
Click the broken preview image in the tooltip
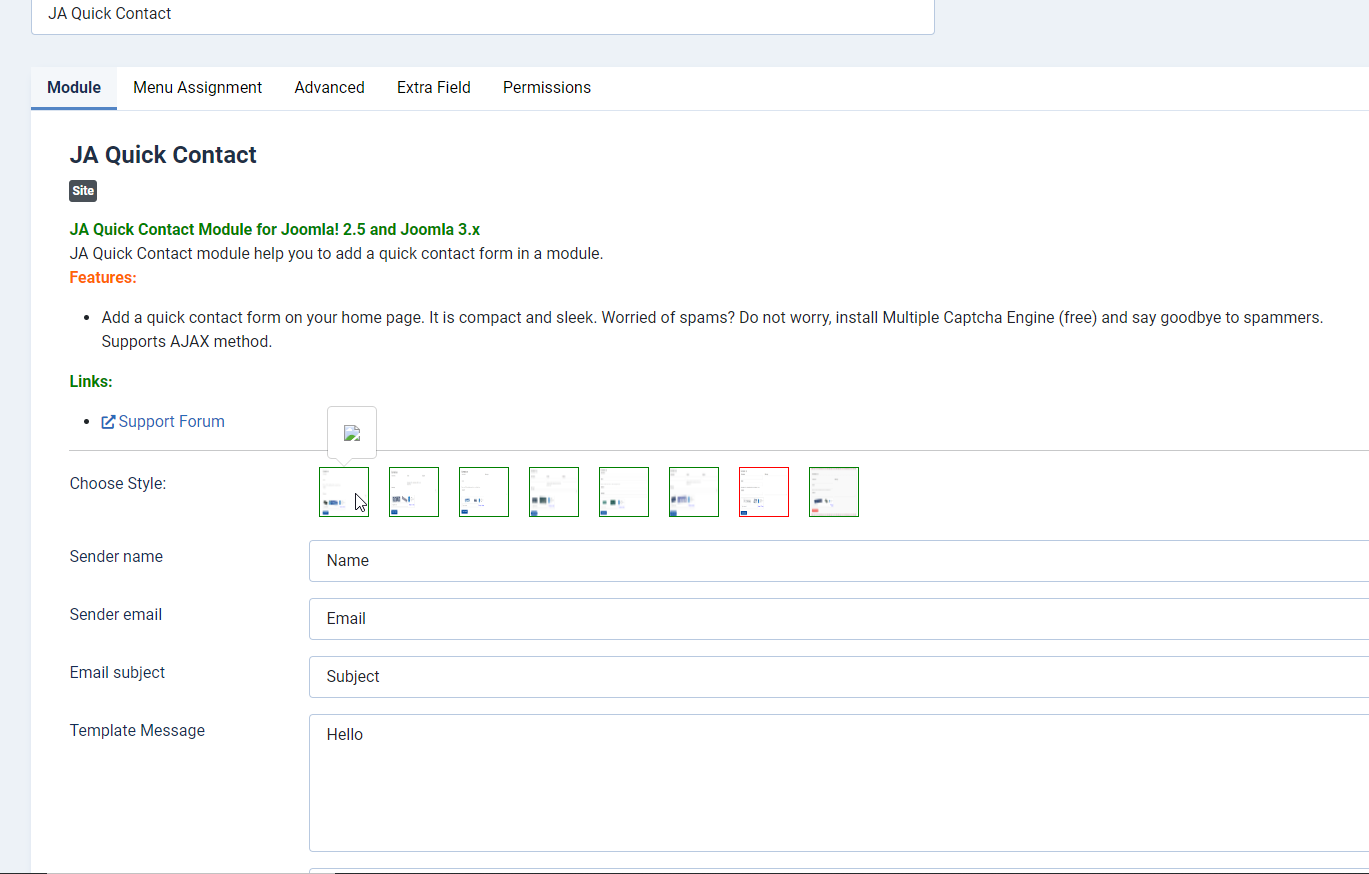(352, 433)
